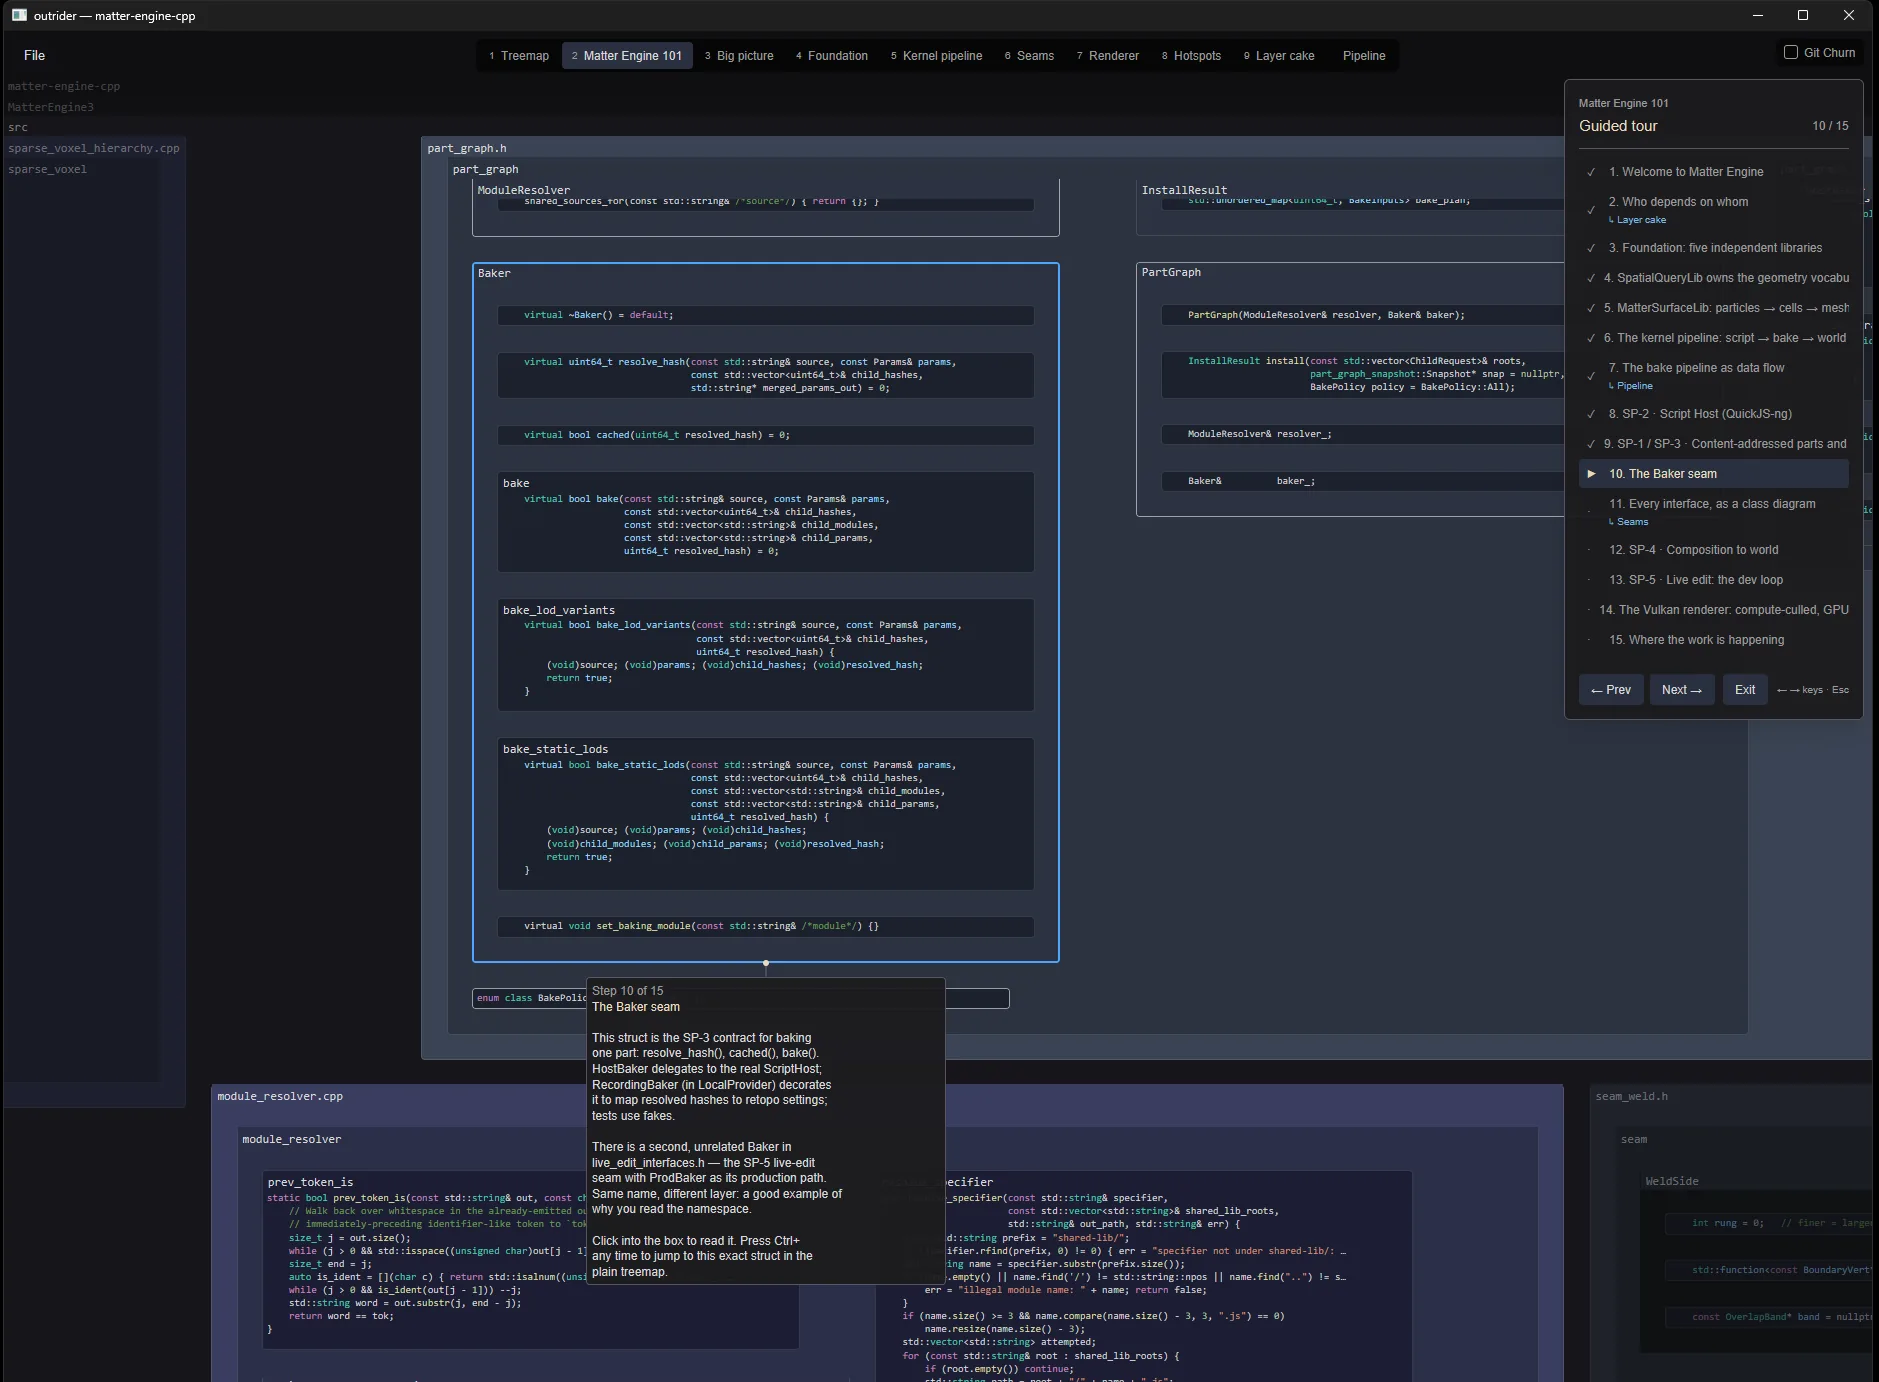Select the current step 10 The Baker seam
Screen dimensions: 1879x1382
coord(1714,474)
